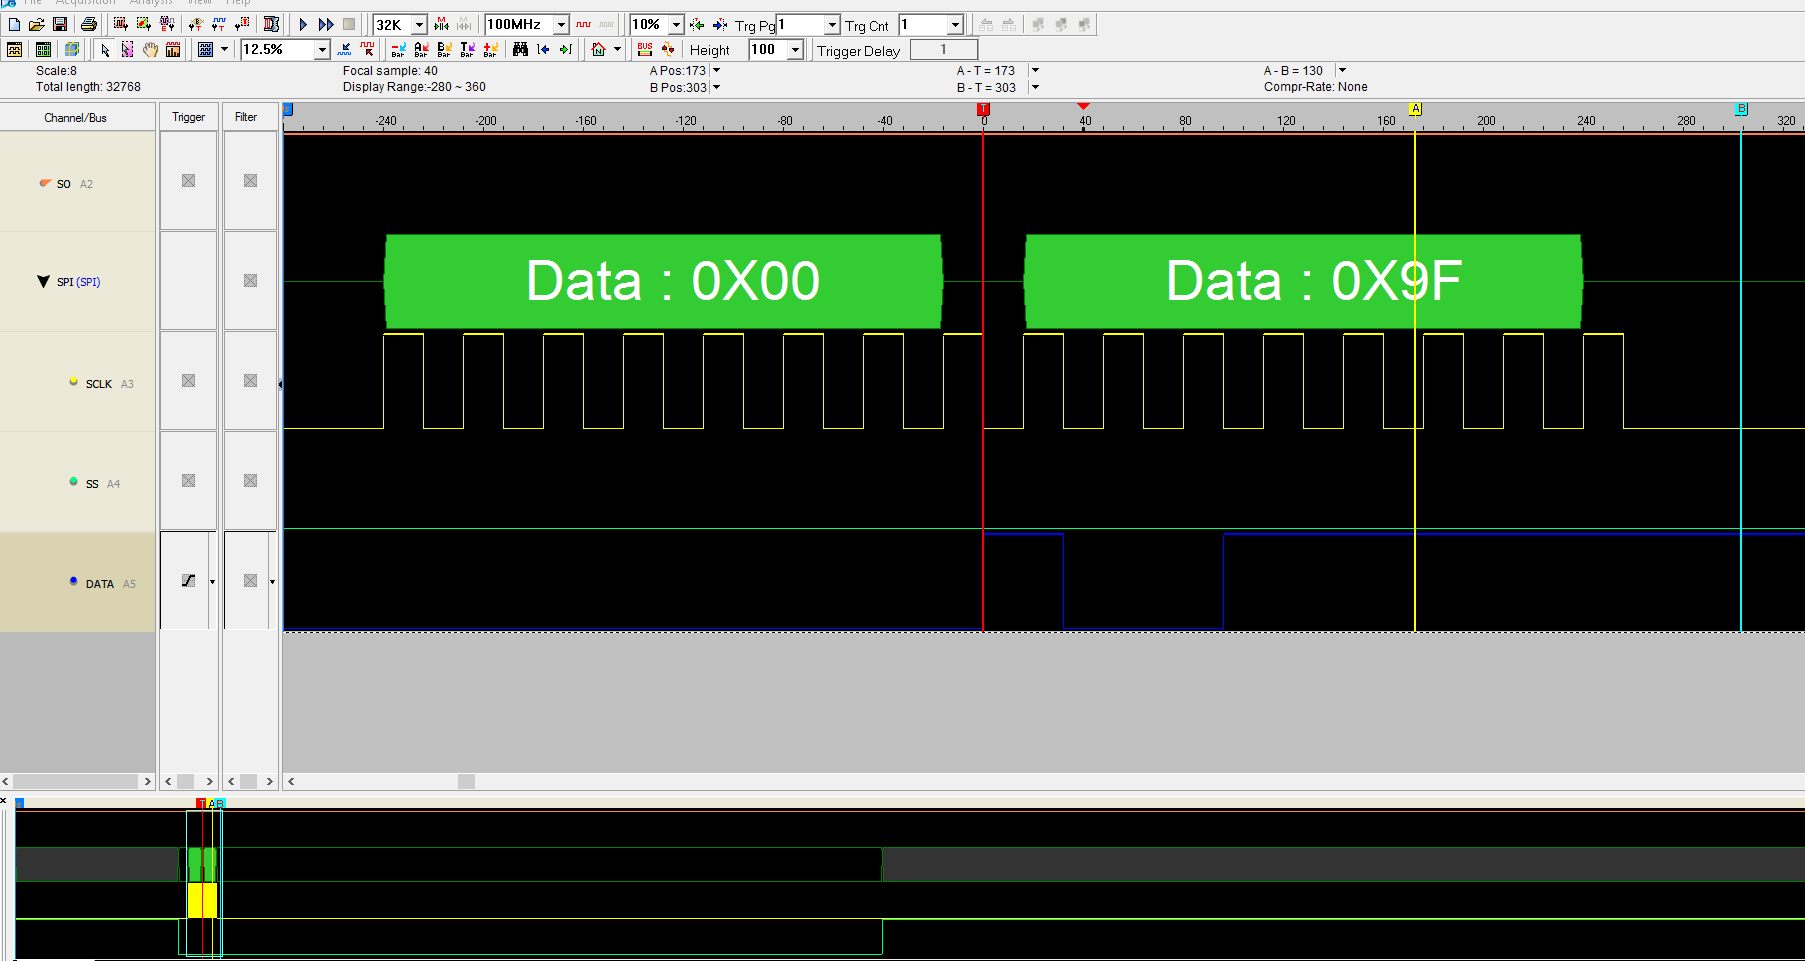Toggle filter for DATA channel
Image resolution: width=1805 pixels, height=961 pixels.
coord(250,581)
